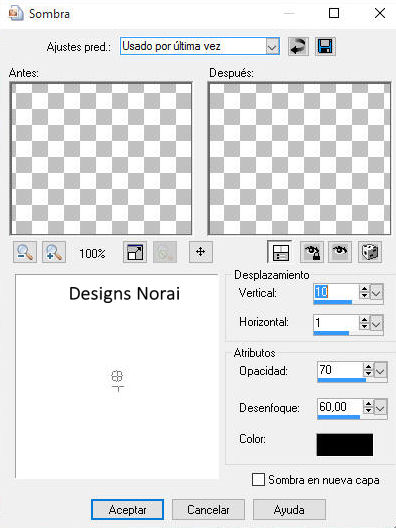
Task: Click the Antes preview pane
Action: click(101, 159)
